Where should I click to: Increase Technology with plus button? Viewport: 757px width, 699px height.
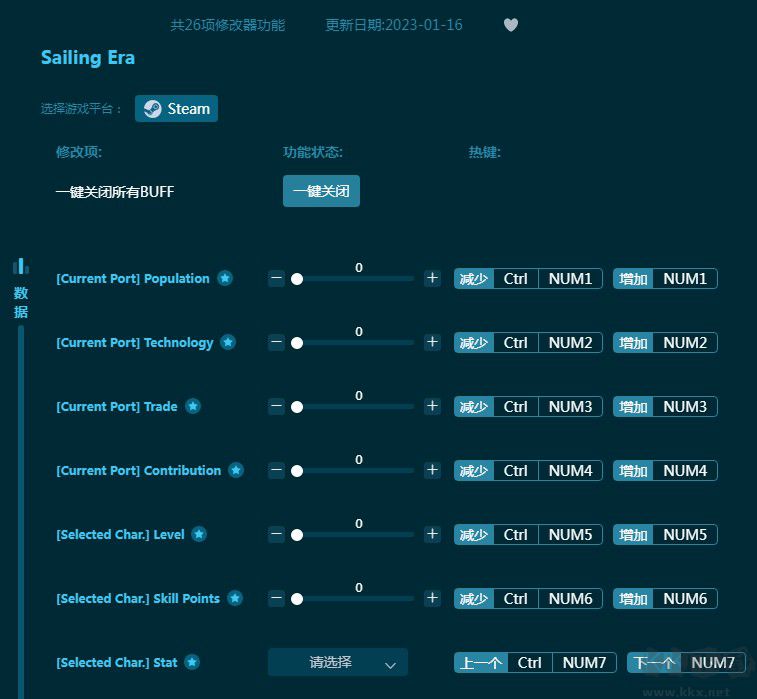pos(432,342)
